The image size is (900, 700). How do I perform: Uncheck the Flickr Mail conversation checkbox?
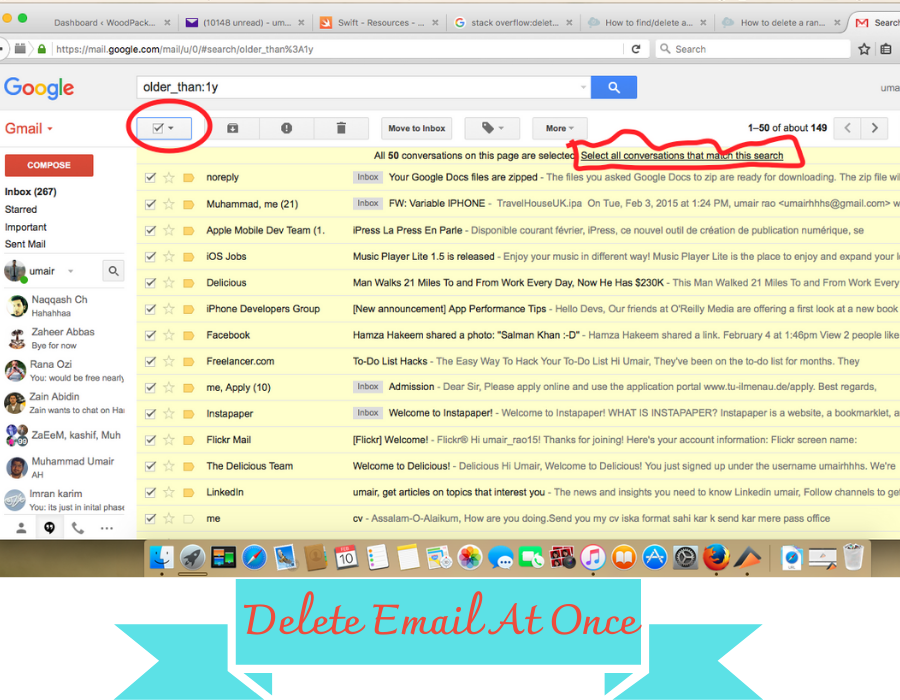coord(150,440)
